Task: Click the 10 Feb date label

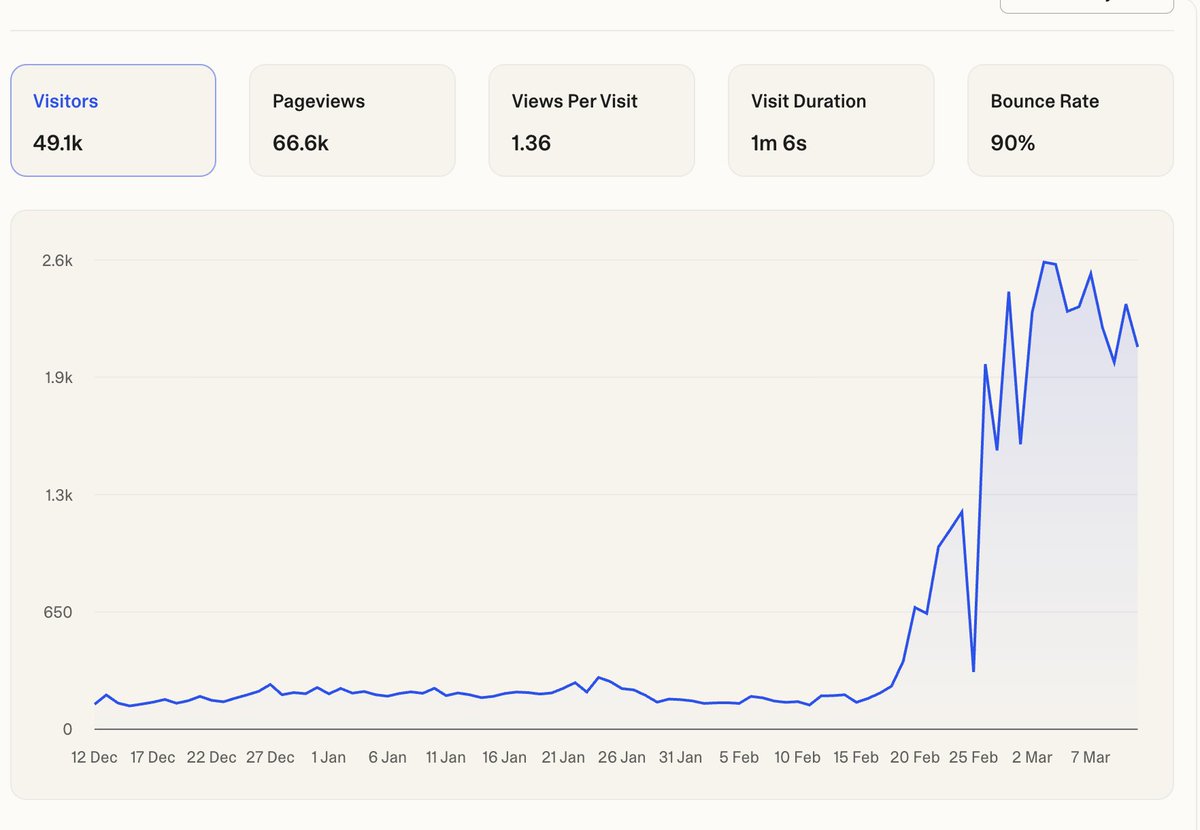Action: point(797,757)
